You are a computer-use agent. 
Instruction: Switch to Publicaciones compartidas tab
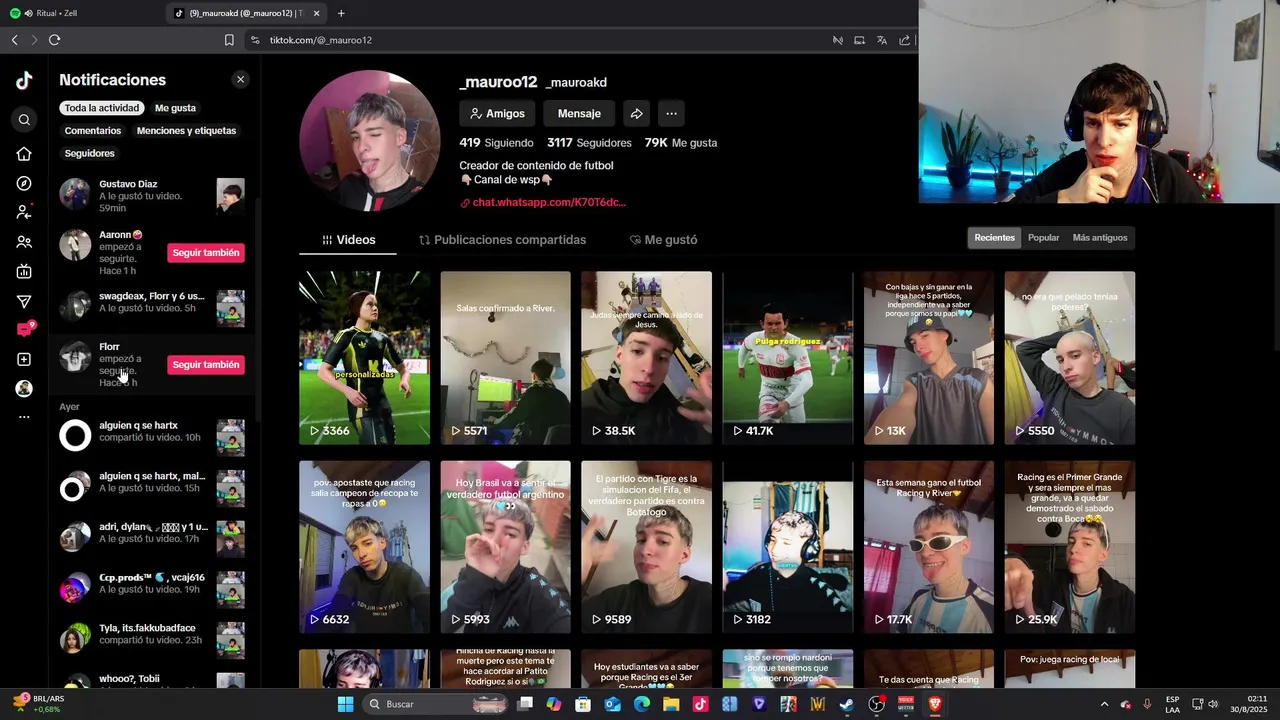(502, 240)
